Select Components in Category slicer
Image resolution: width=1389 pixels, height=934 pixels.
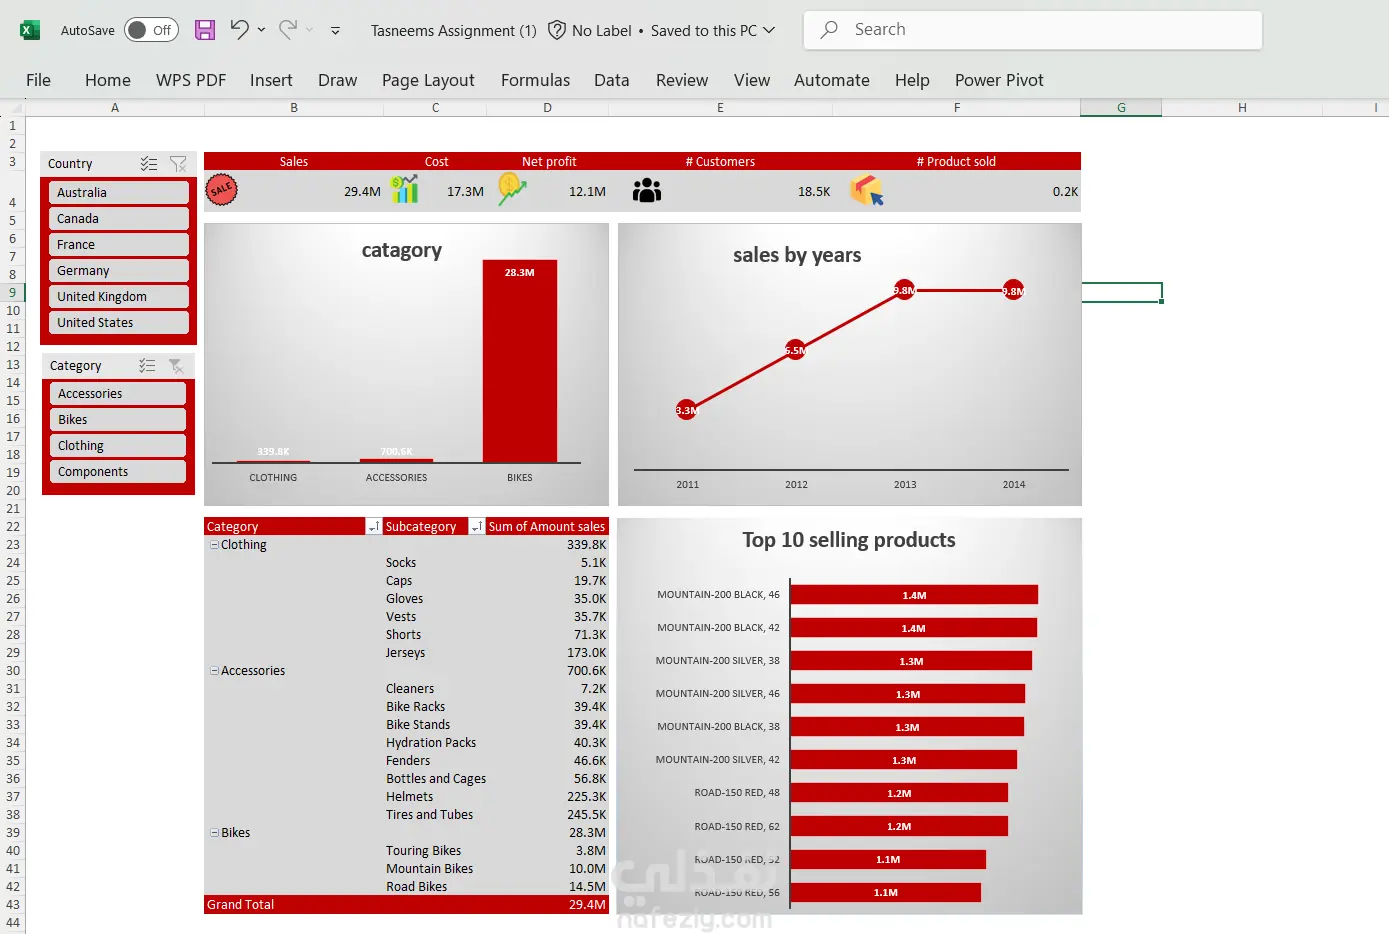coord(118,471)
